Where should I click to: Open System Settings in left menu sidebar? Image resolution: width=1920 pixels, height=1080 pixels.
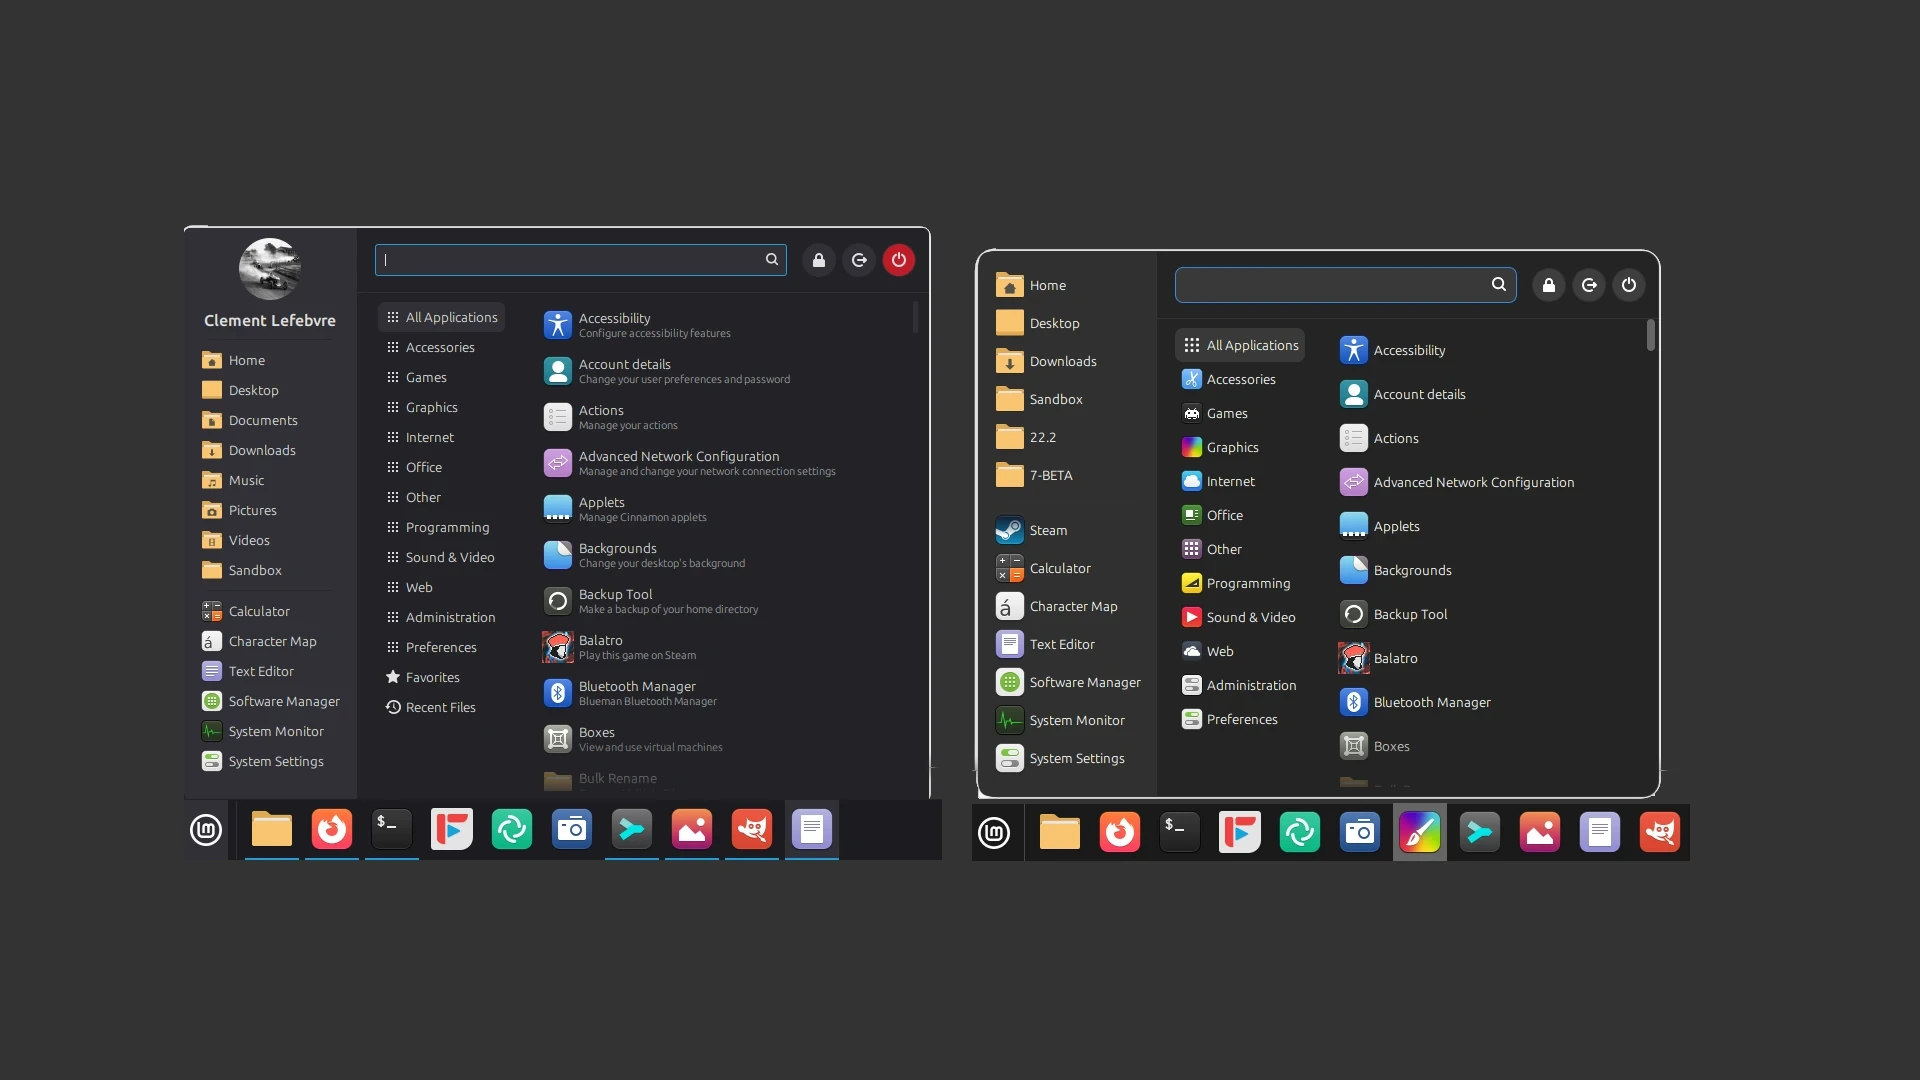click(x=275, y=761)
